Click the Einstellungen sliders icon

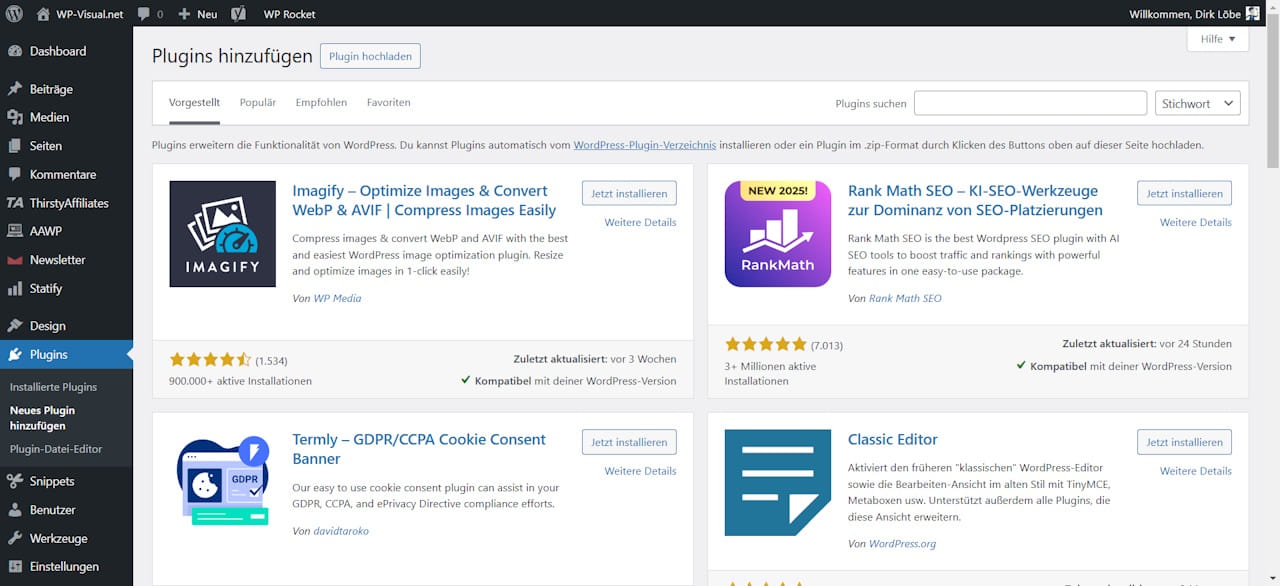pos(15,567)
